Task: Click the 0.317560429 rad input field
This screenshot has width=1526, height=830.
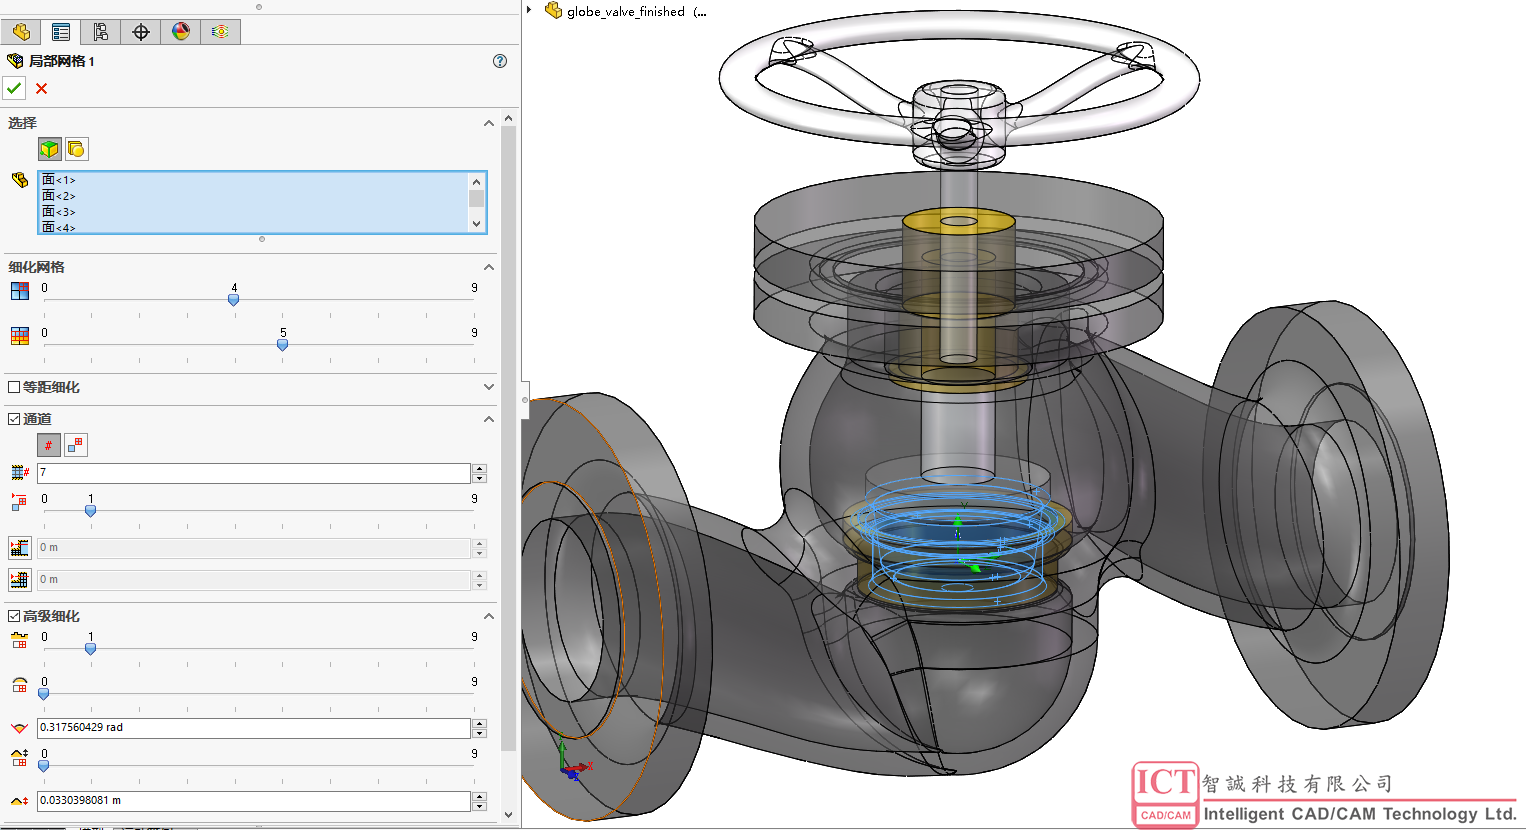Action: (253, 728)
